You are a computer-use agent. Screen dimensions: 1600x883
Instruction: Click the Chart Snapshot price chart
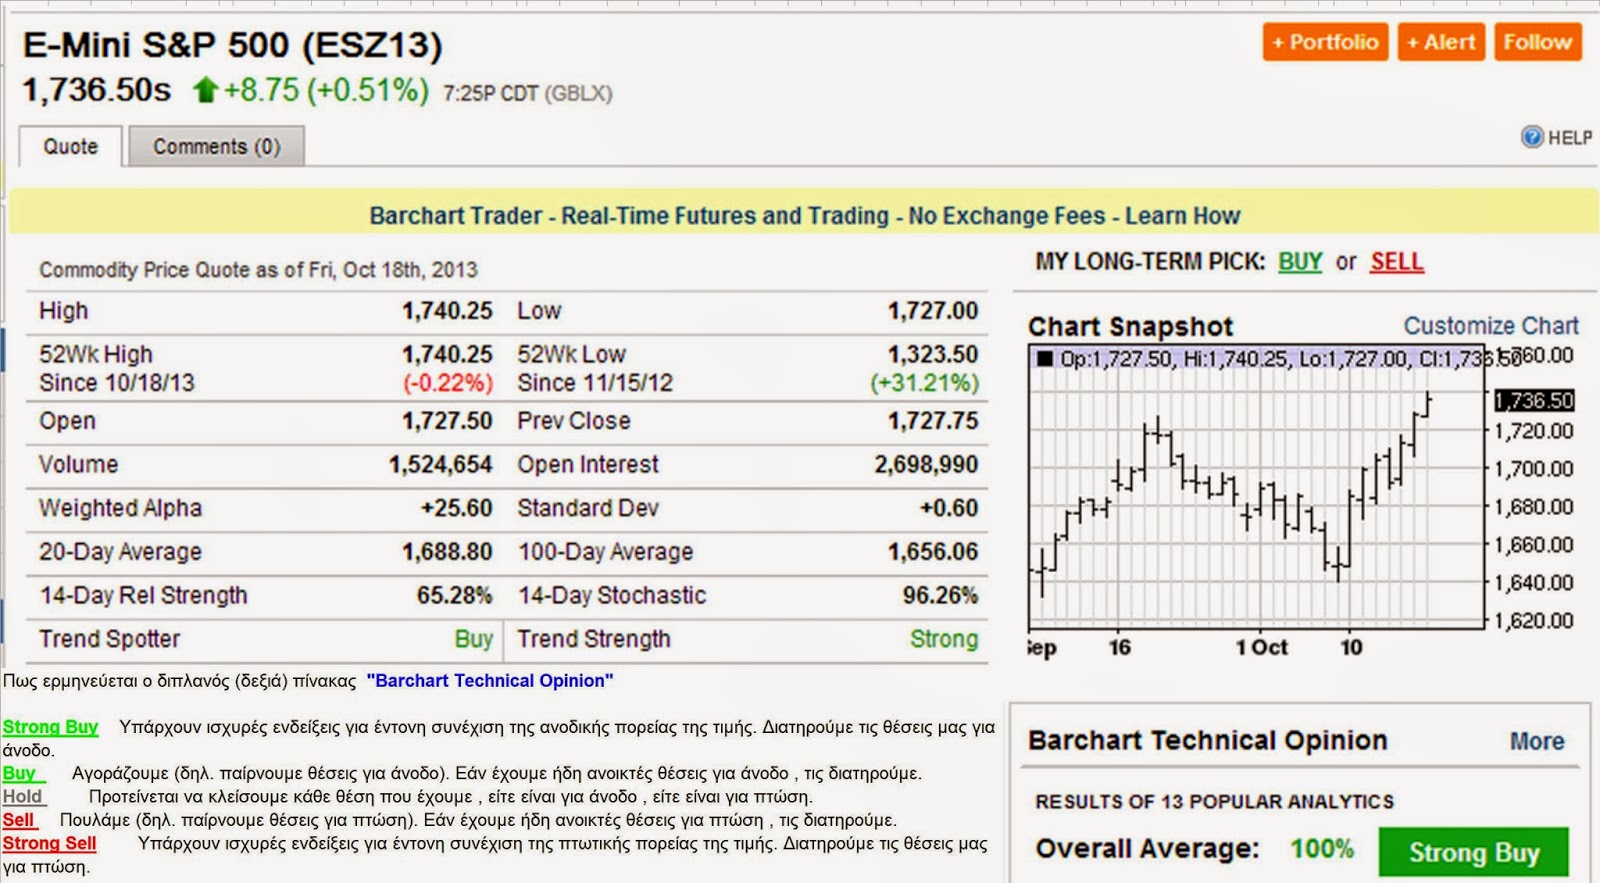(1256, 487)
